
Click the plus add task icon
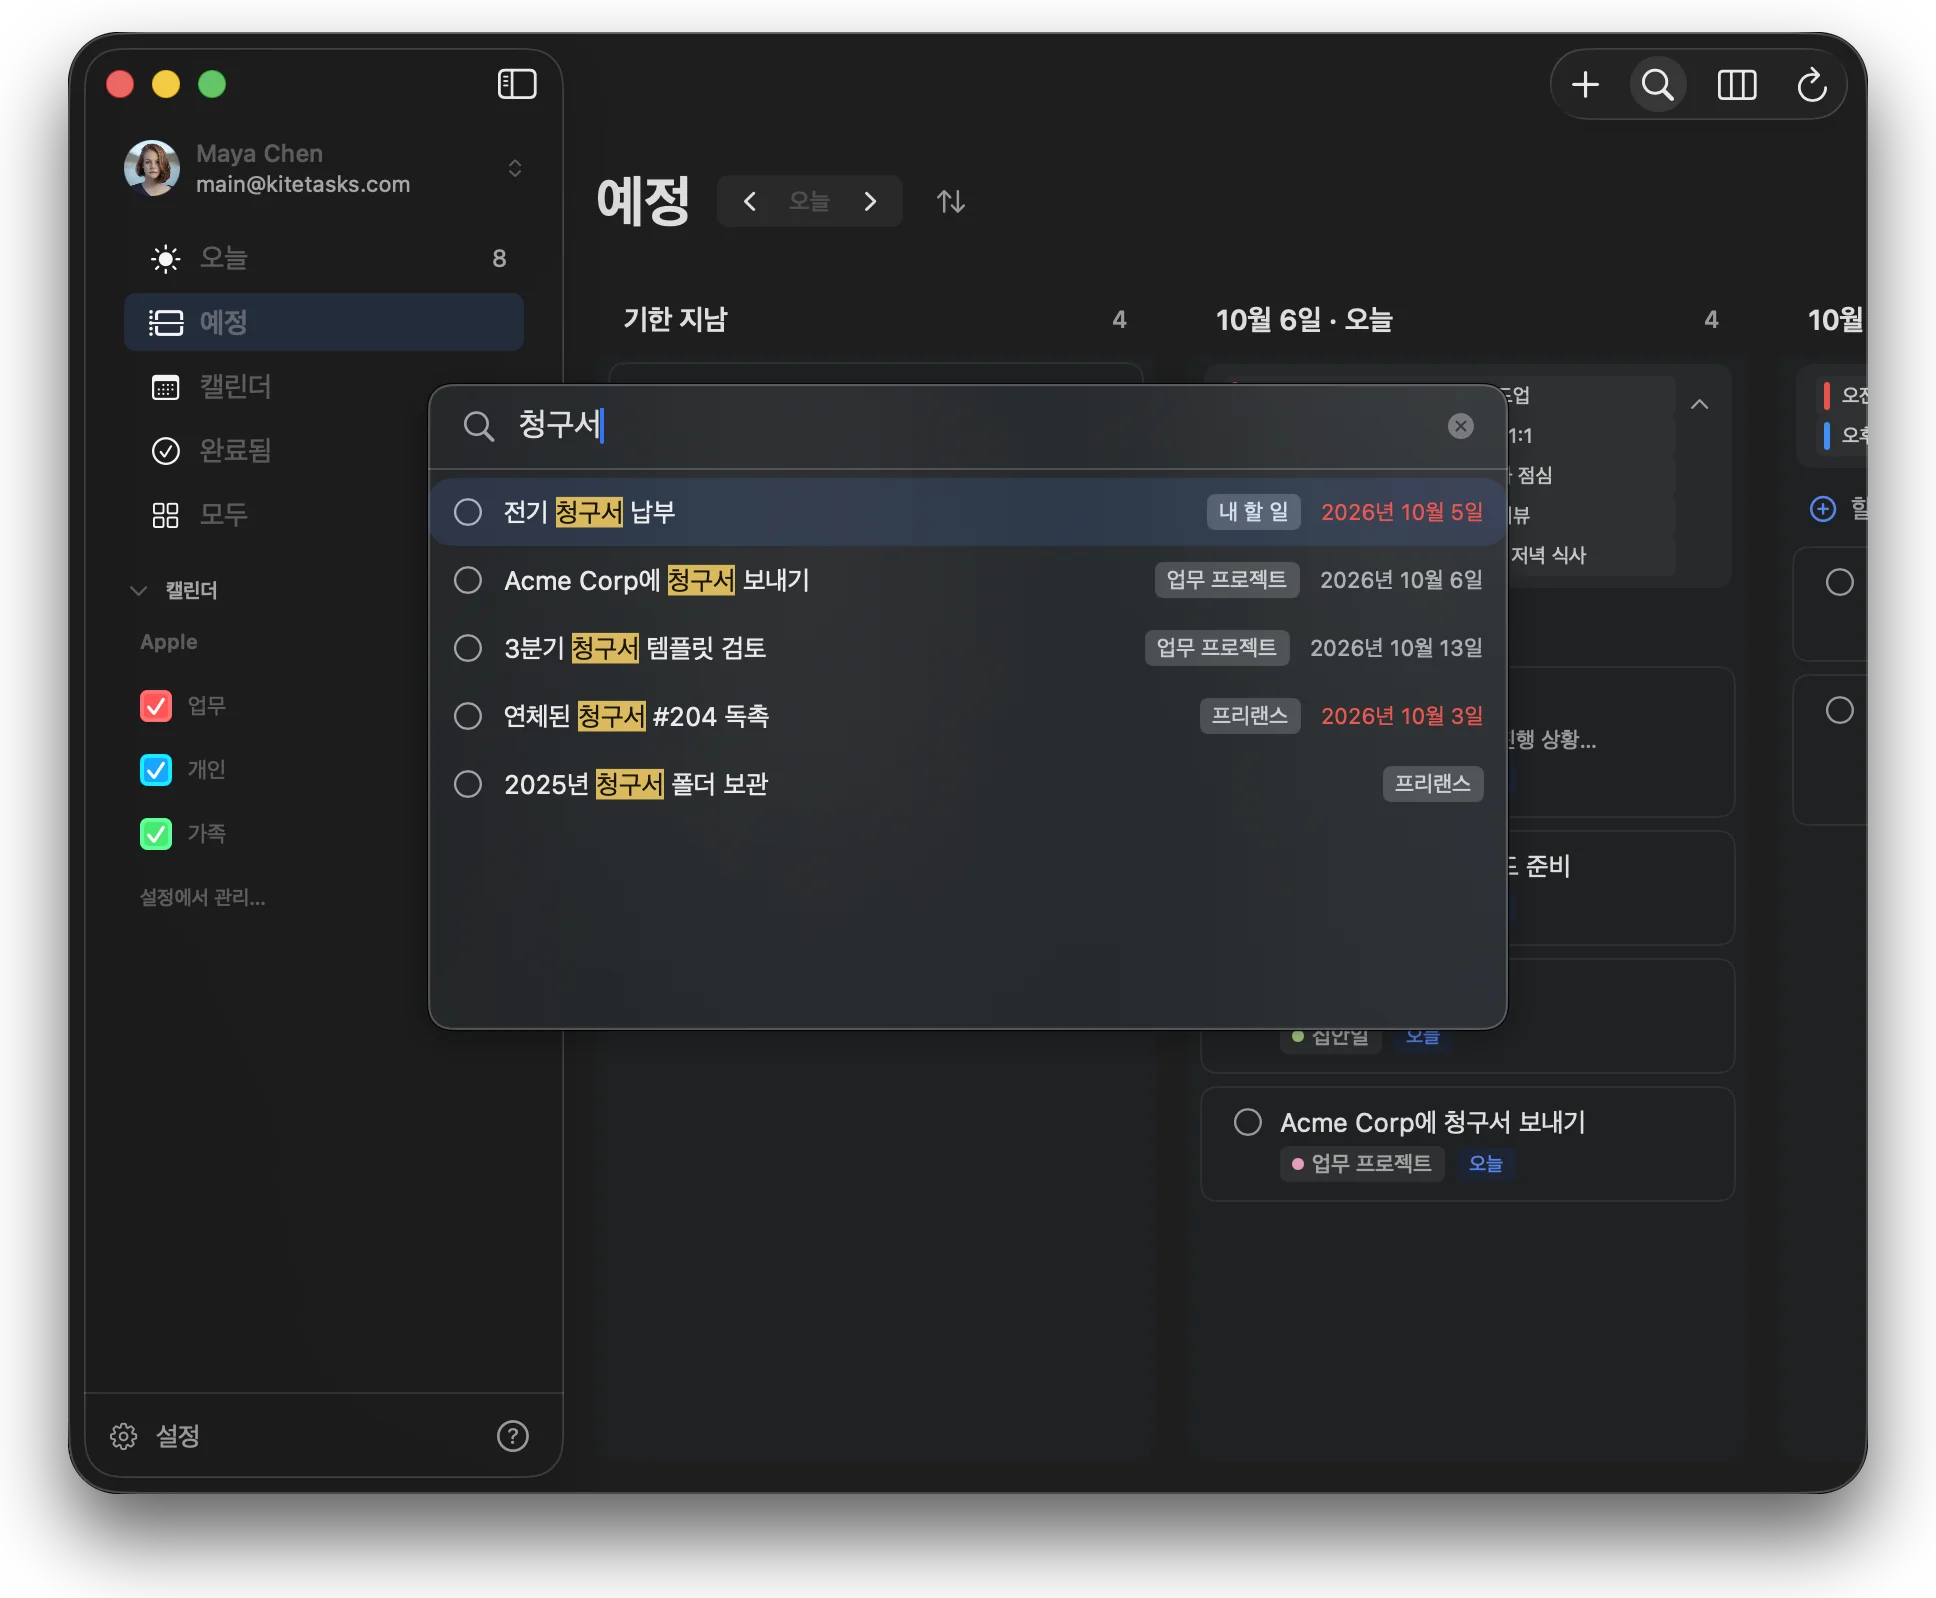pyautogui.click(x=1585, y=85)
